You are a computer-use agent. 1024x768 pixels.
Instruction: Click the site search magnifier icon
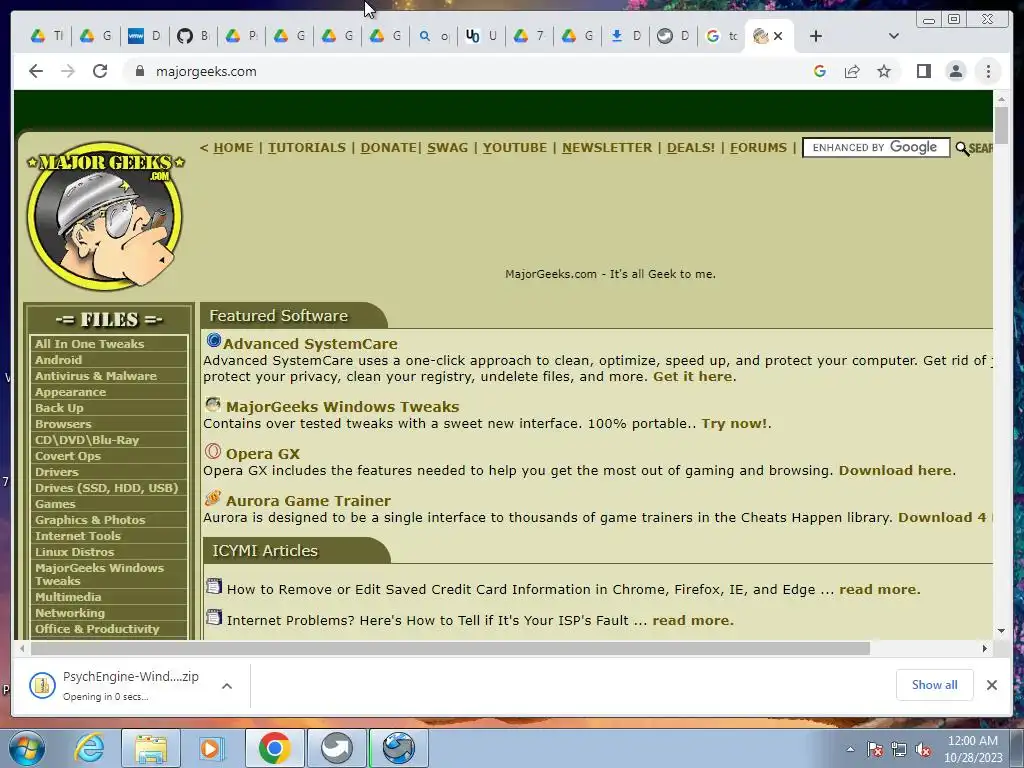(x=962, y=149)
